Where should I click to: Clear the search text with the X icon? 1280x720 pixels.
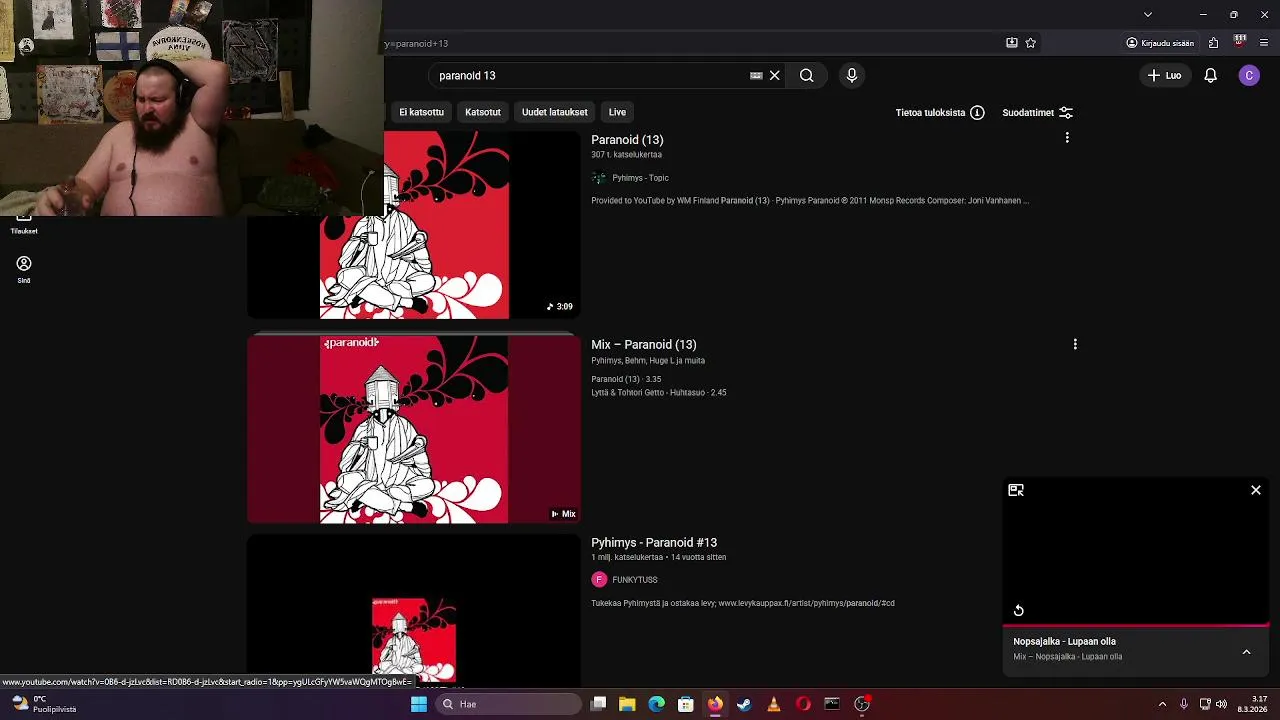coord(774,75)
